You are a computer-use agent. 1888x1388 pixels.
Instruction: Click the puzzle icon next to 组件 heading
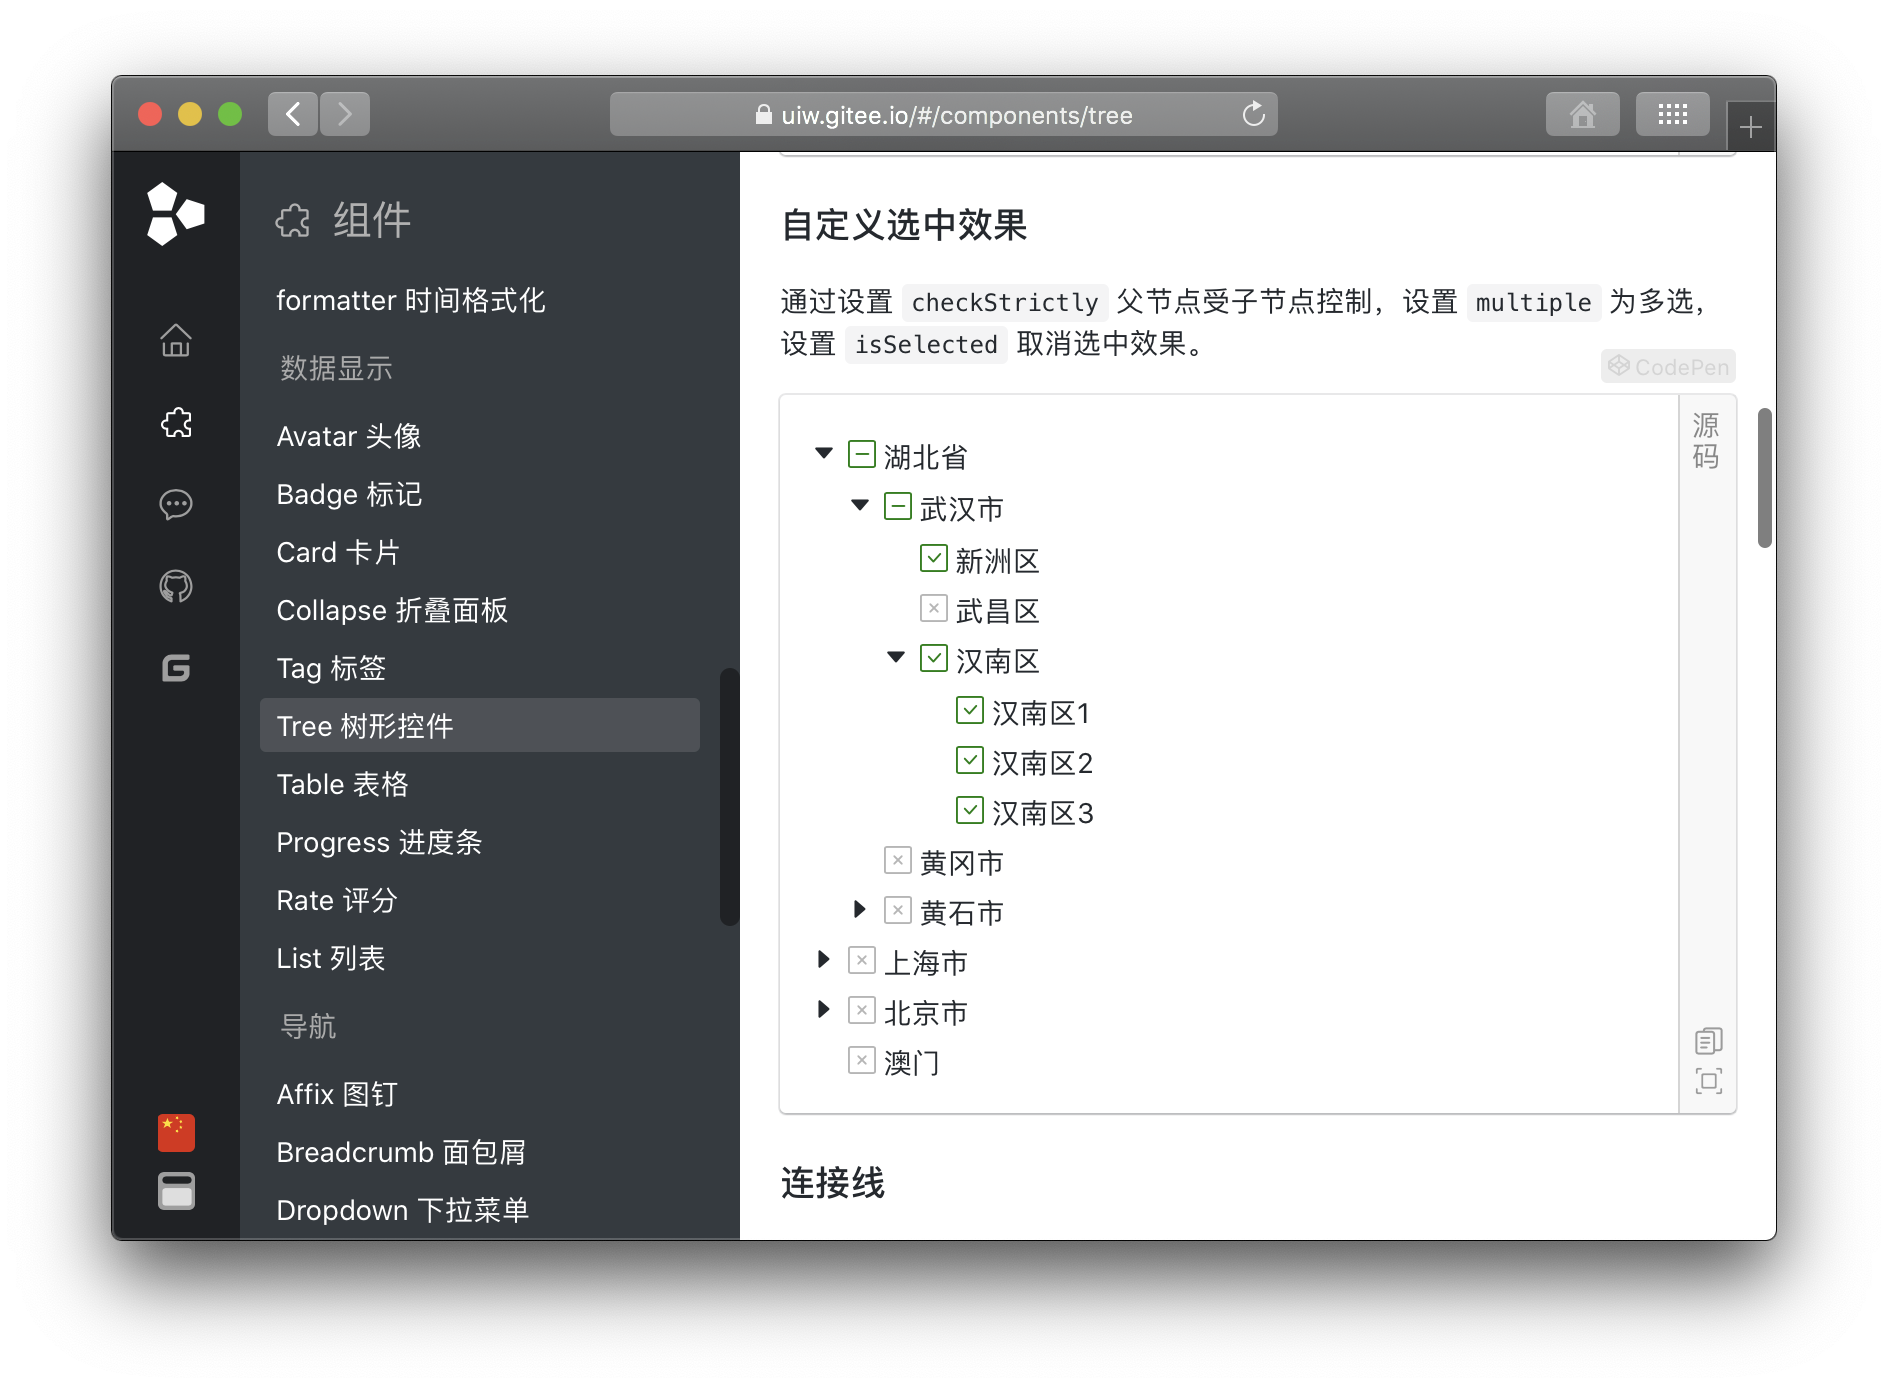tap(293, 220)
